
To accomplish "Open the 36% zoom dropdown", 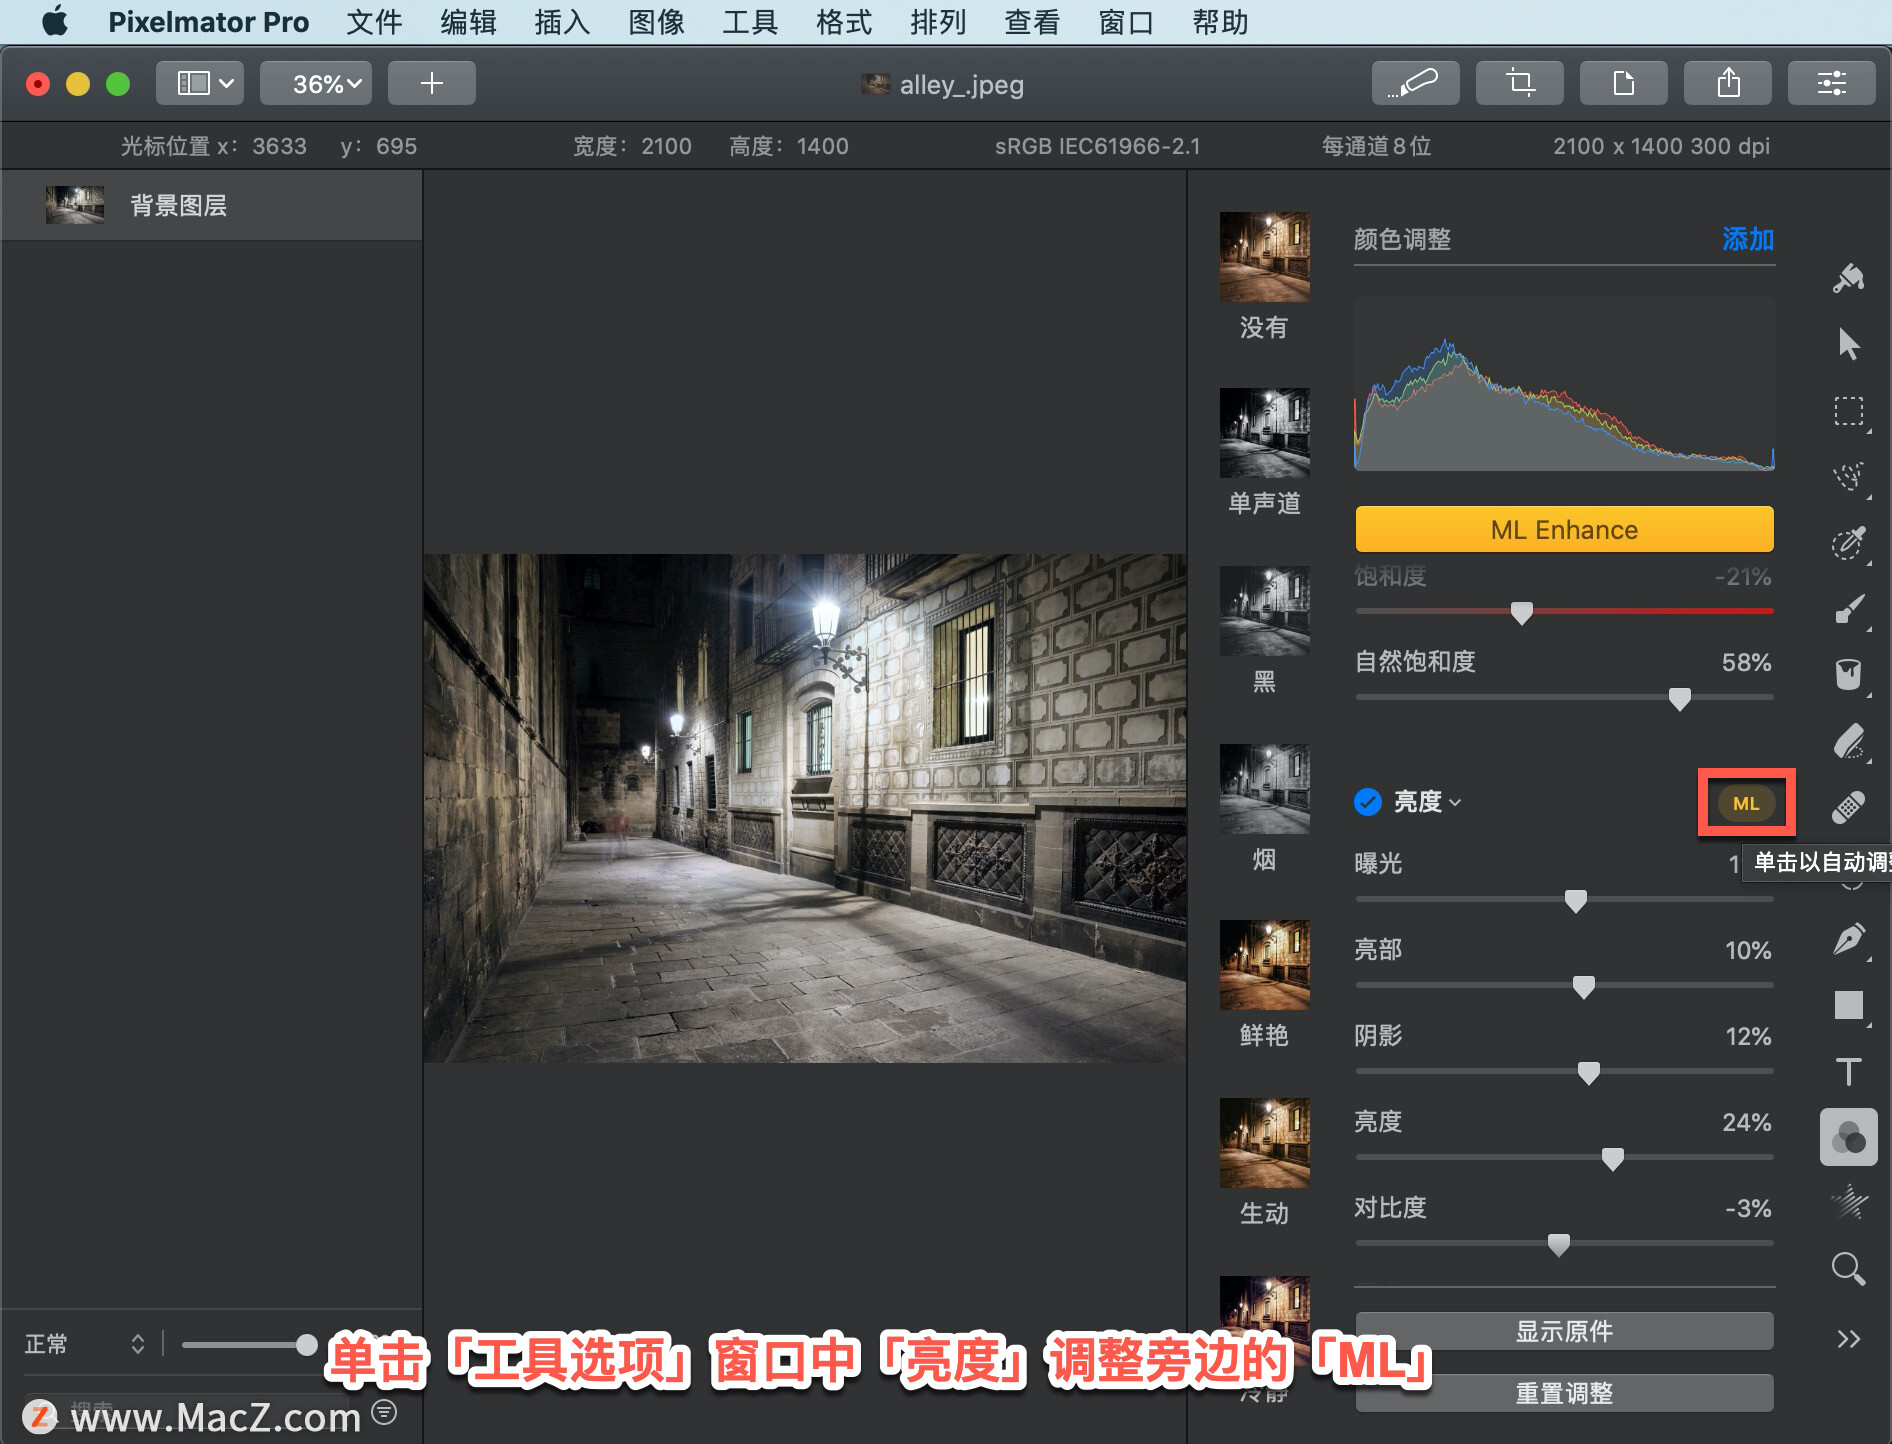I will [316, 83].
